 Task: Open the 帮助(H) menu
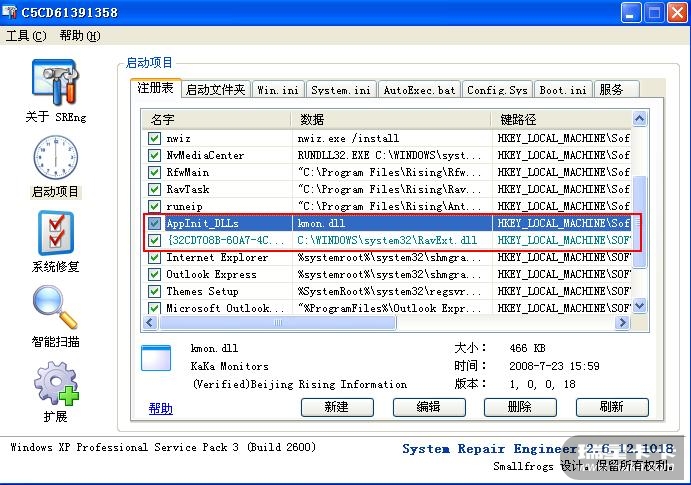(x=80, y=36)
